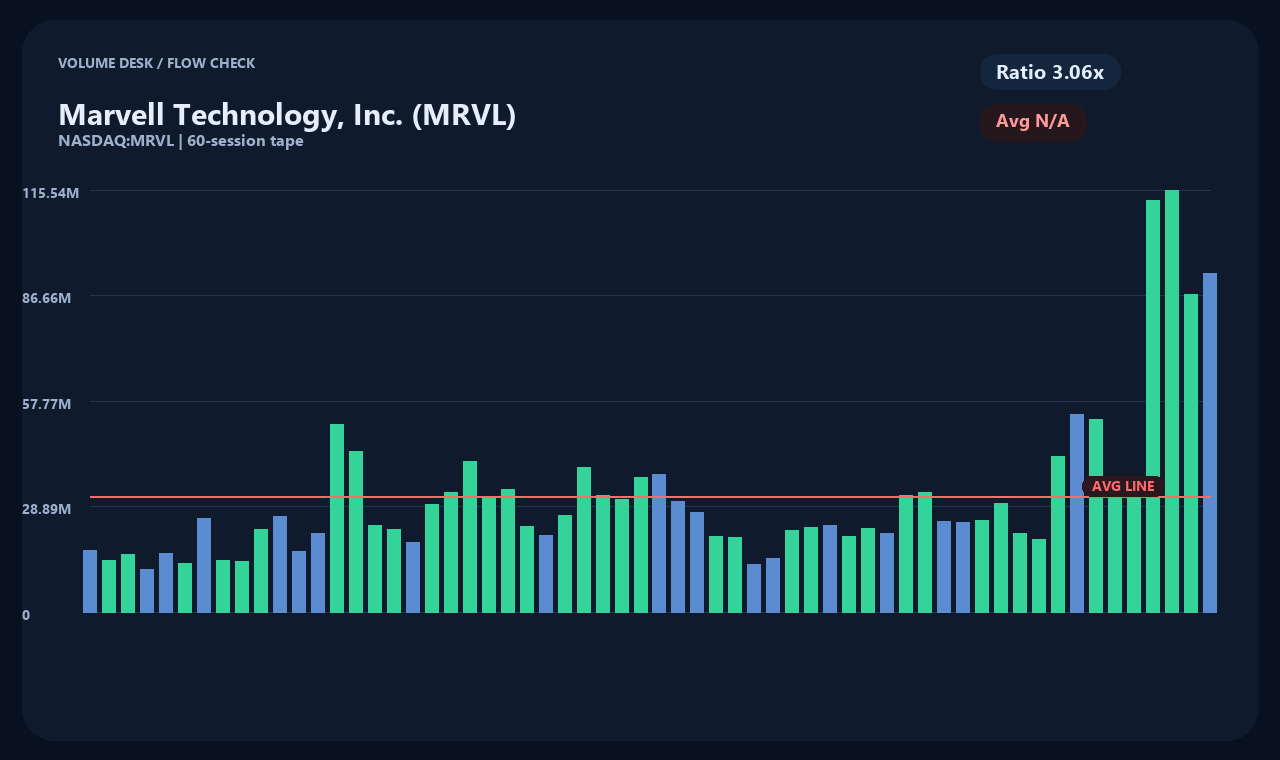Click the 0 axis label
This screenshot has width=1280, height=760.
[x=26, y=615]
